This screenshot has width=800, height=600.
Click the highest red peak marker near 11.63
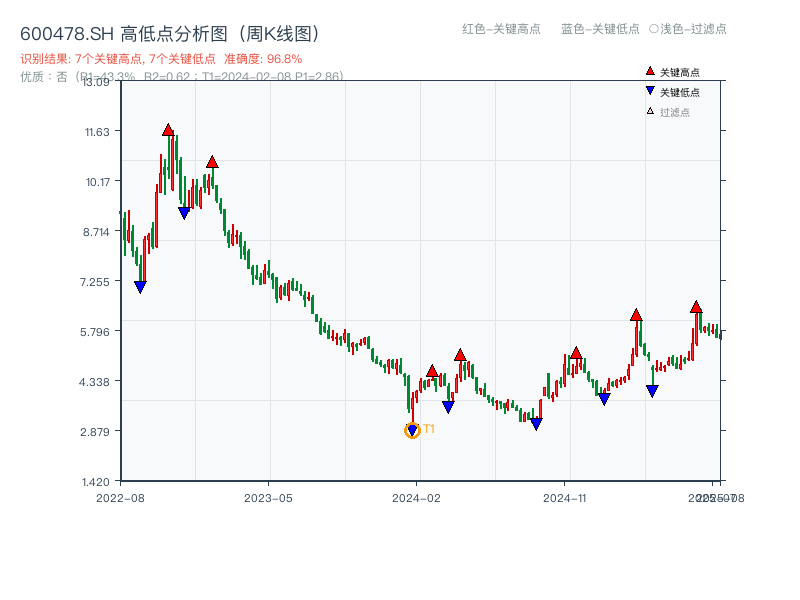(x=168, y=129)
